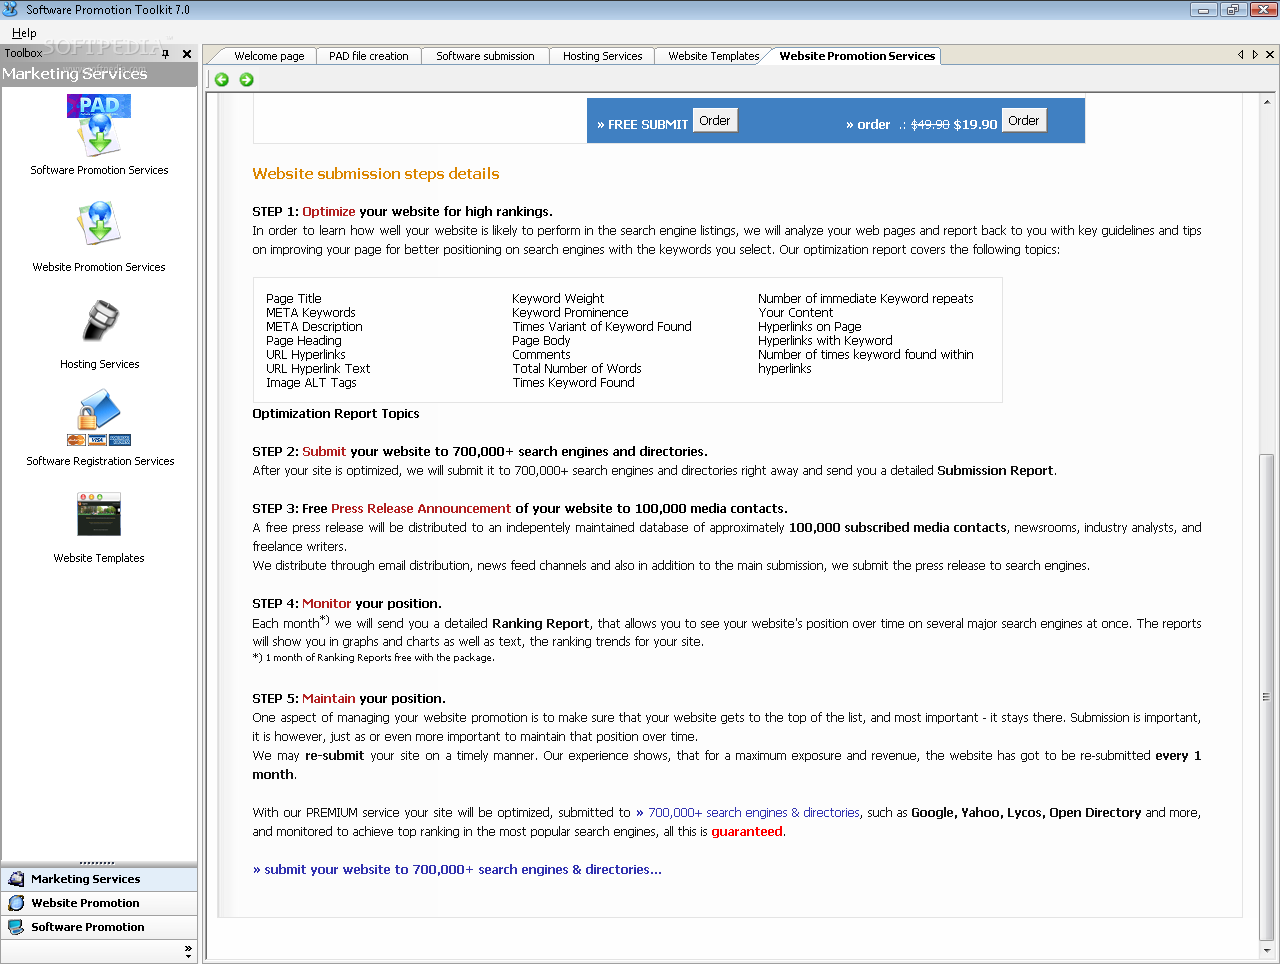1280x964 pixels.
Task: Click the Website Templates toolbox label
Action: 99,558
